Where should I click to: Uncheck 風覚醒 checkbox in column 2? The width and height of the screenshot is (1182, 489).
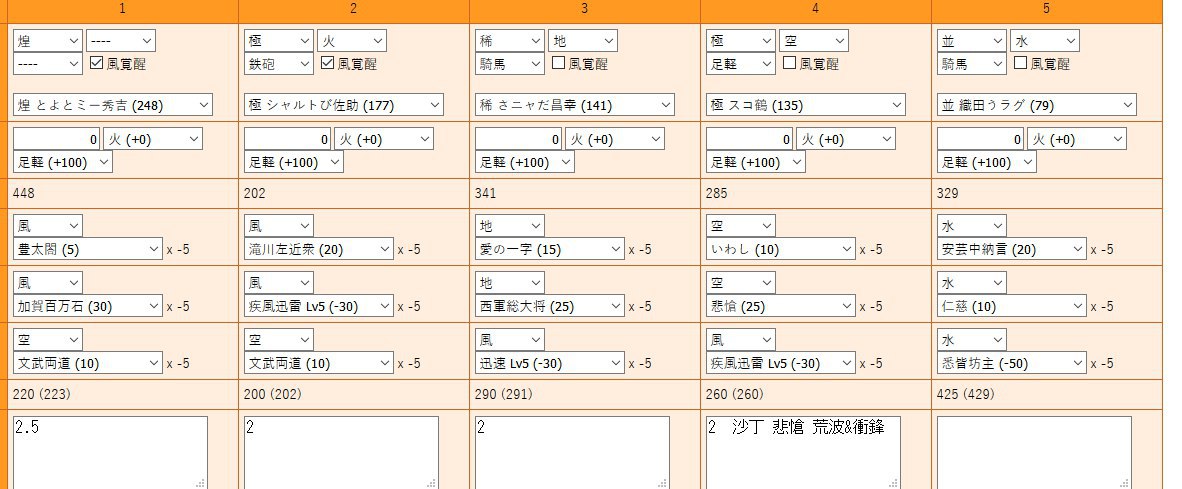327,63
